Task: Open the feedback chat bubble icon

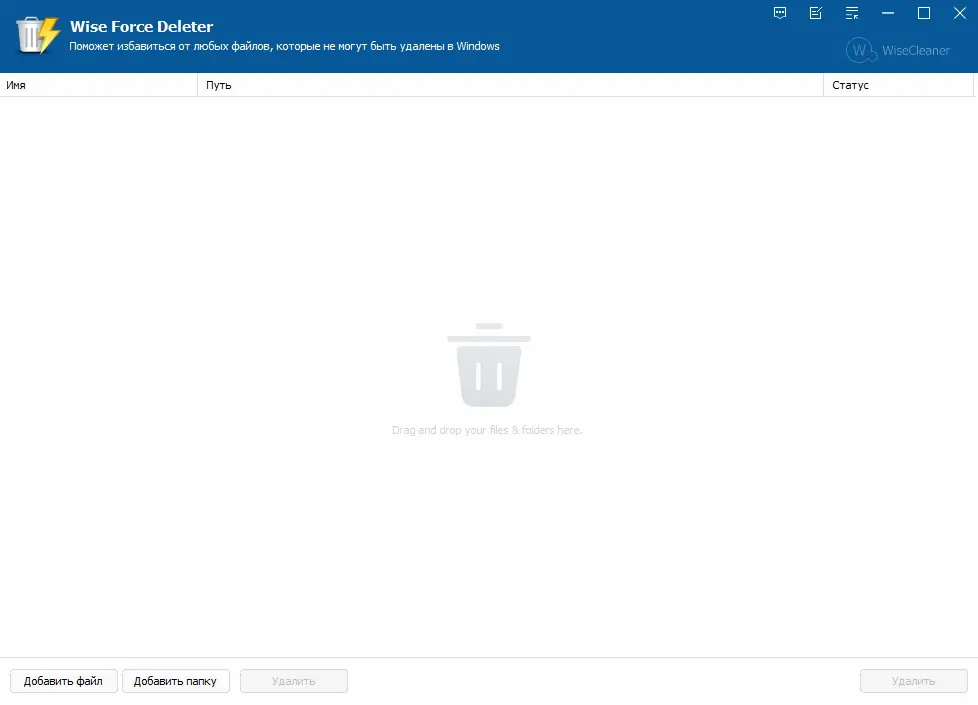Action: click(780, 13)
